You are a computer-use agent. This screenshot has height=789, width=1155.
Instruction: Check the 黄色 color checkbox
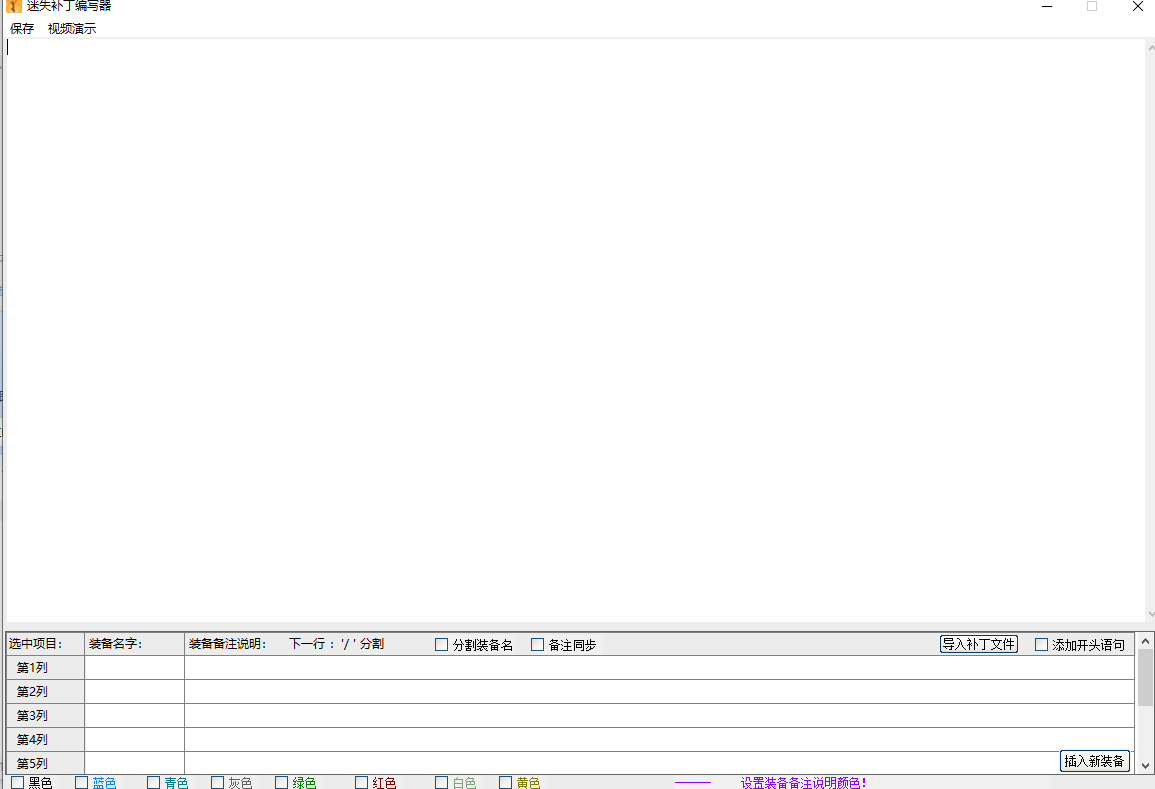(506, 782)
